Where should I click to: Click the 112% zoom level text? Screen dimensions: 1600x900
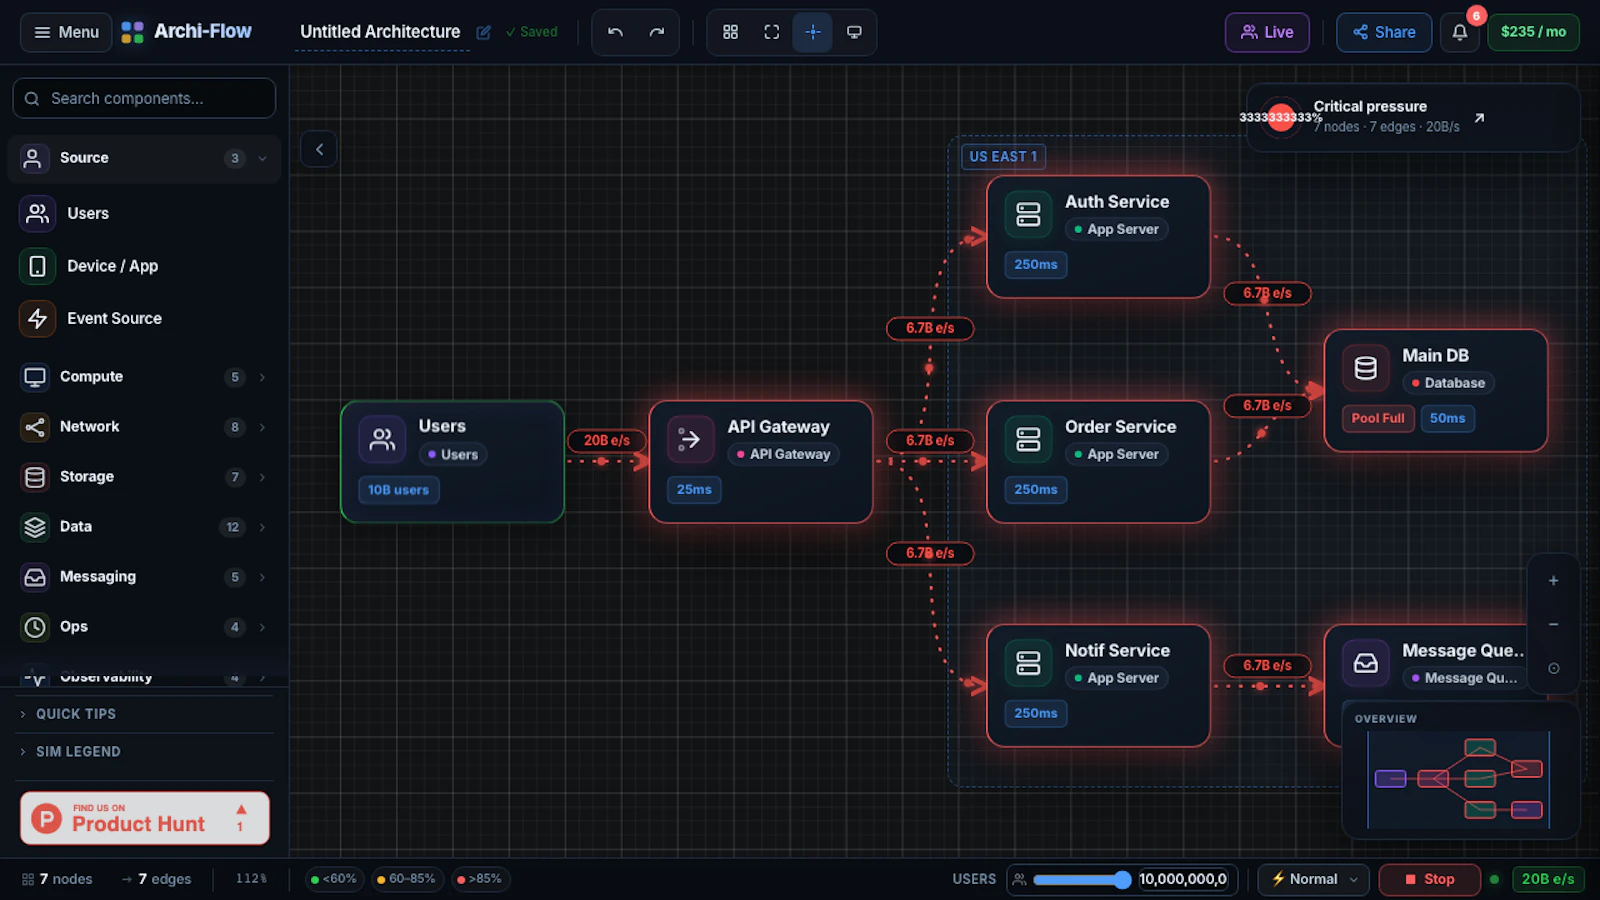click(251, 879)
